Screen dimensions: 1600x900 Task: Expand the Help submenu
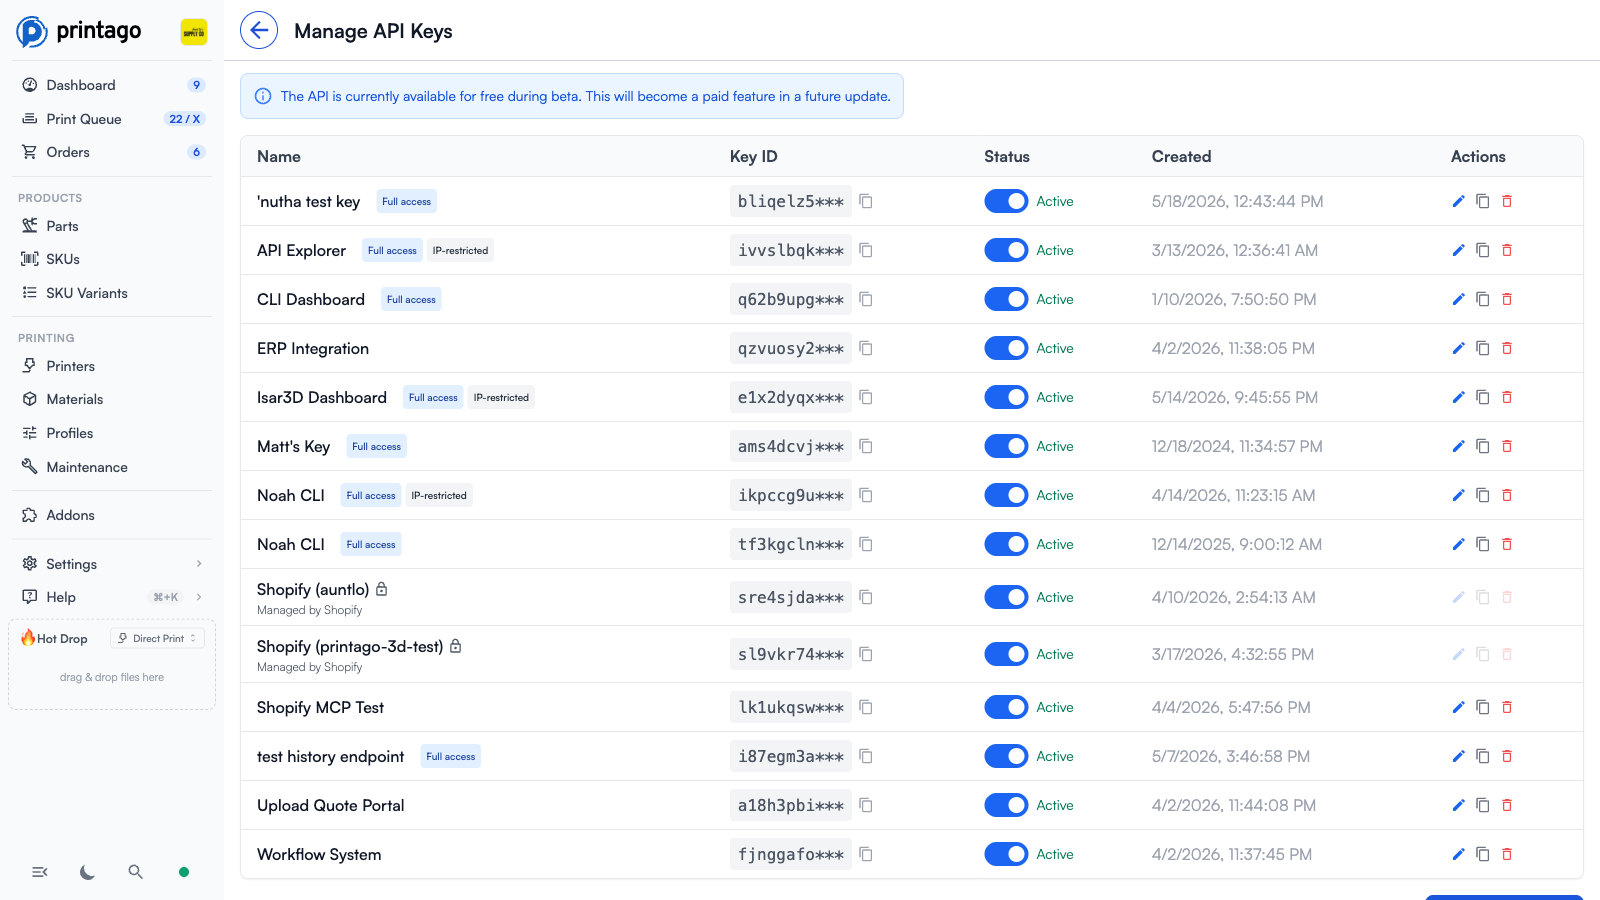coord(199,597)
